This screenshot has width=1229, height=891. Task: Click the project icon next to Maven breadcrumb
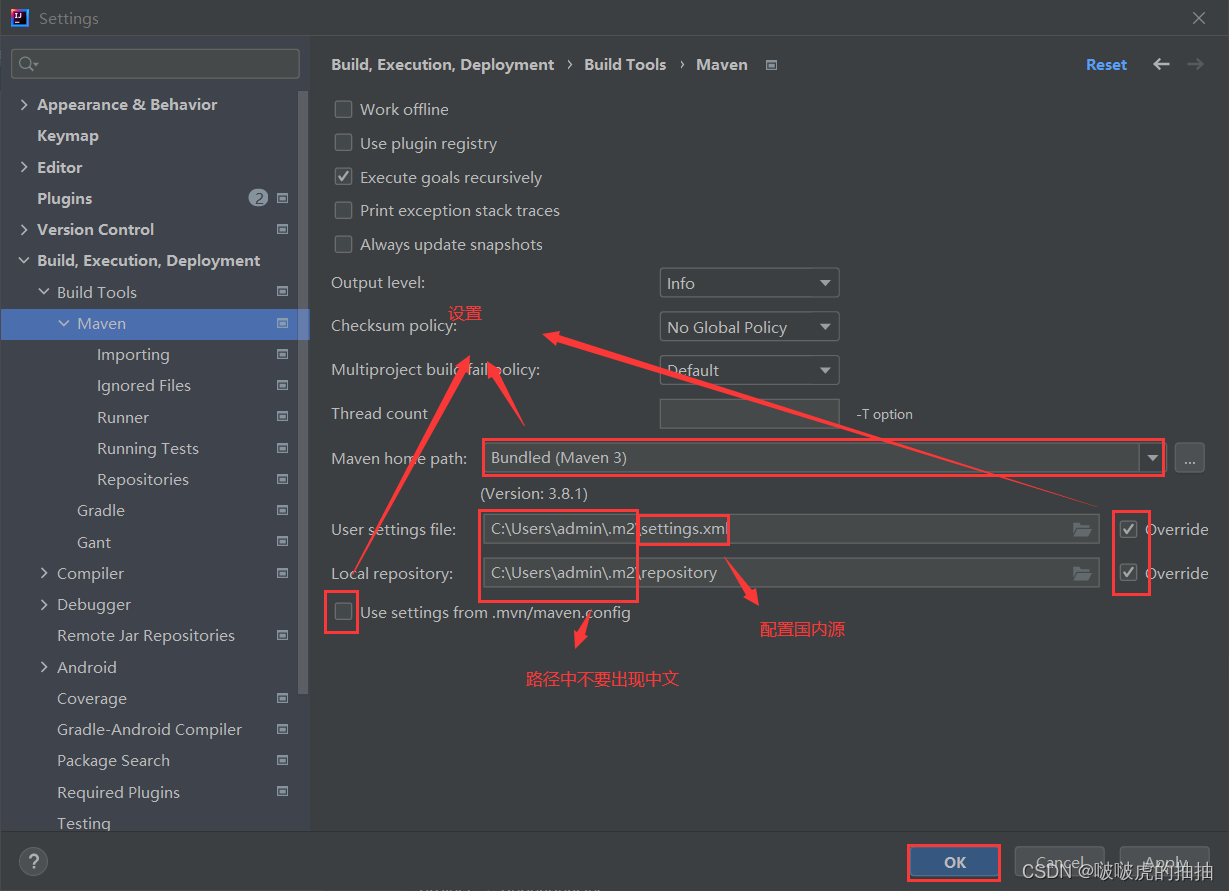pyautogui.click(x=771, y=65)
